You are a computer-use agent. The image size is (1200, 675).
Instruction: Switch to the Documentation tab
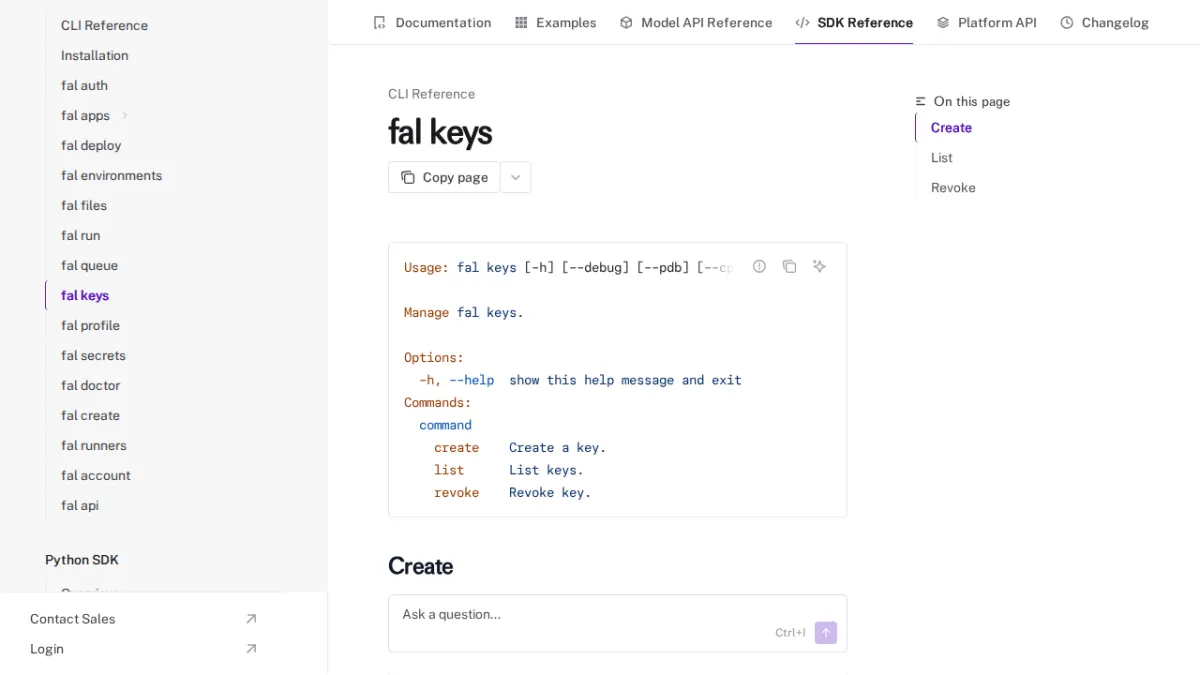(x=432, y=22)
